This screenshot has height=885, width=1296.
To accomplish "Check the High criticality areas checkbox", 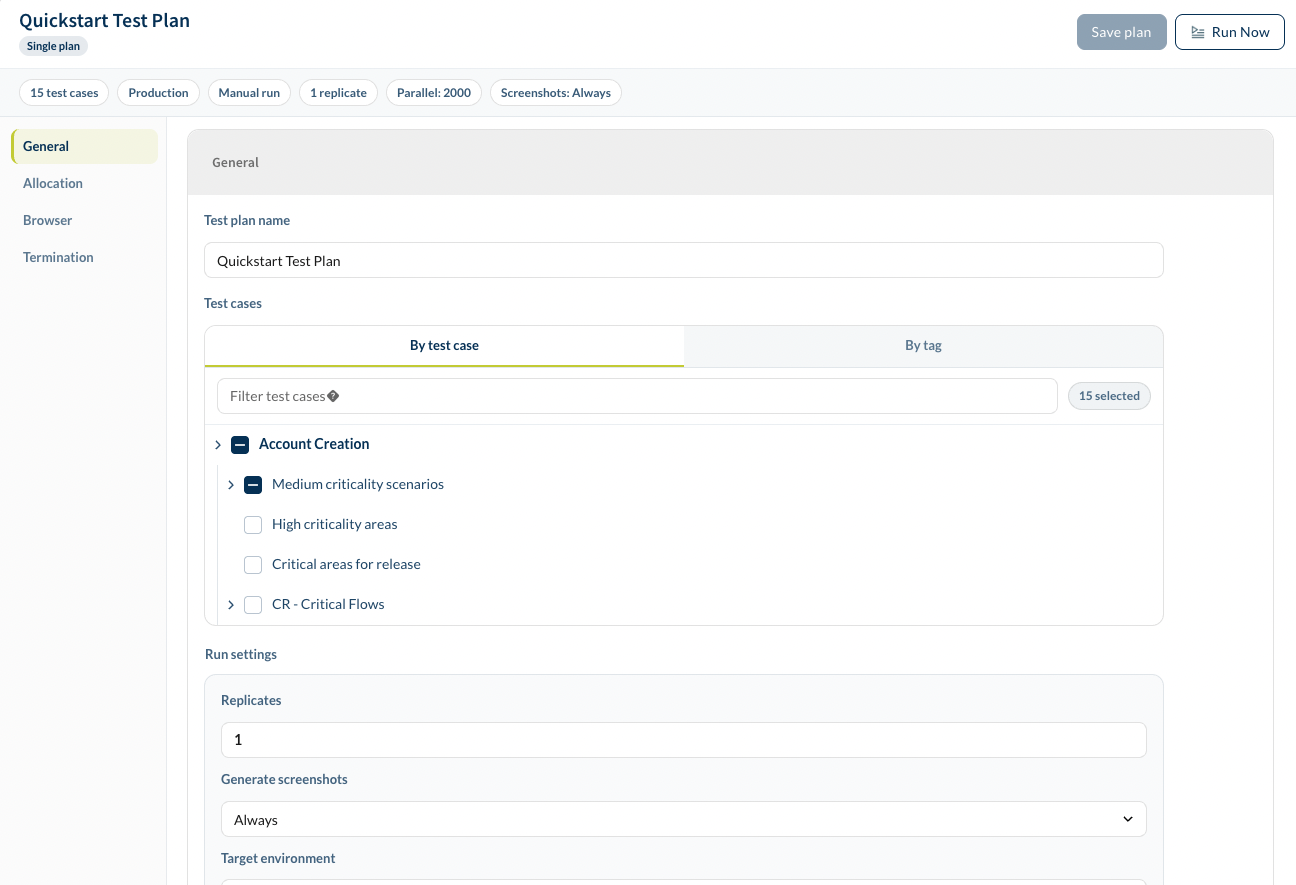I will 253,524.
